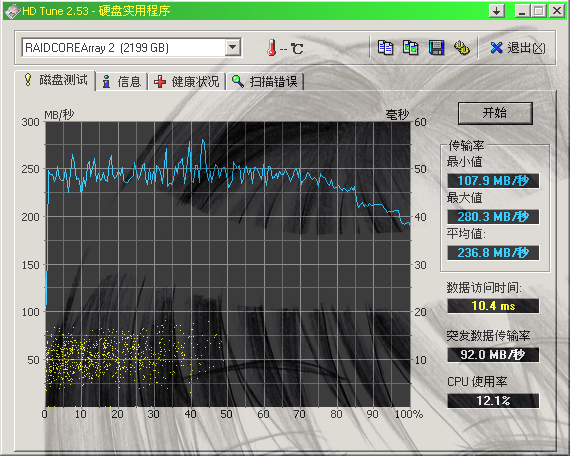Screen dimensions: 570x456
Task: Click the -- ℃ temperature readout
Action: 292,48
